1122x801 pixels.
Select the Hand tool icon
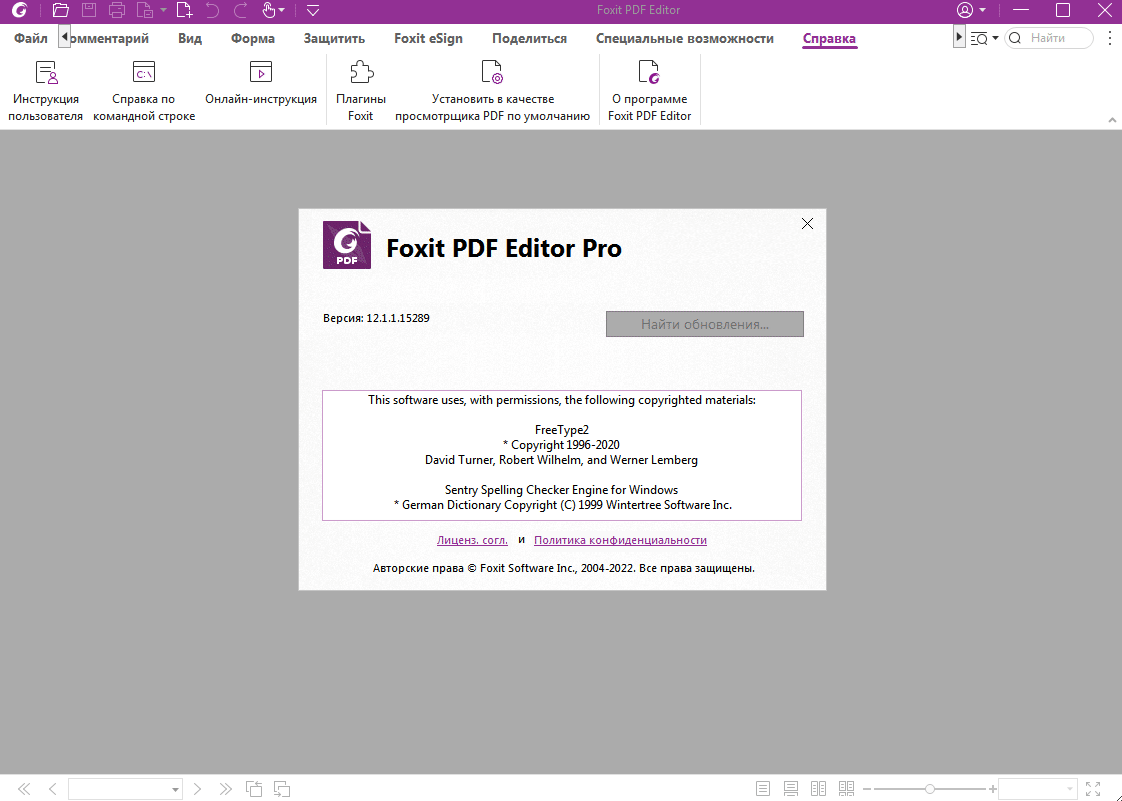(x=268, y=10)
